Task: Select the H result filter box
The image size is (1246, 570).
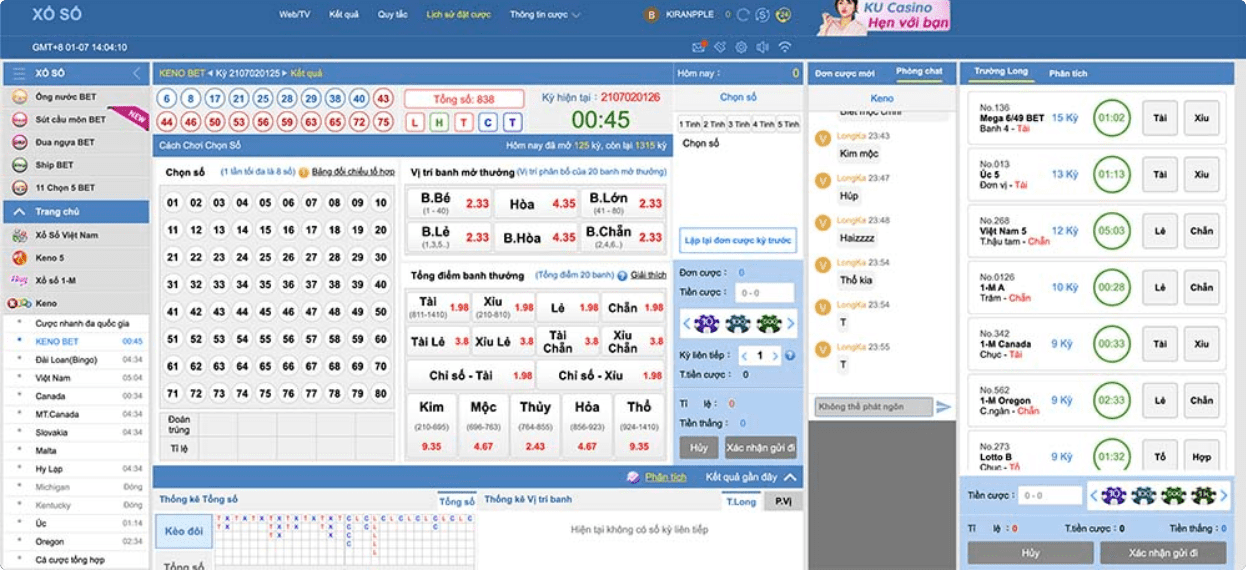Action: click(439, 122)
